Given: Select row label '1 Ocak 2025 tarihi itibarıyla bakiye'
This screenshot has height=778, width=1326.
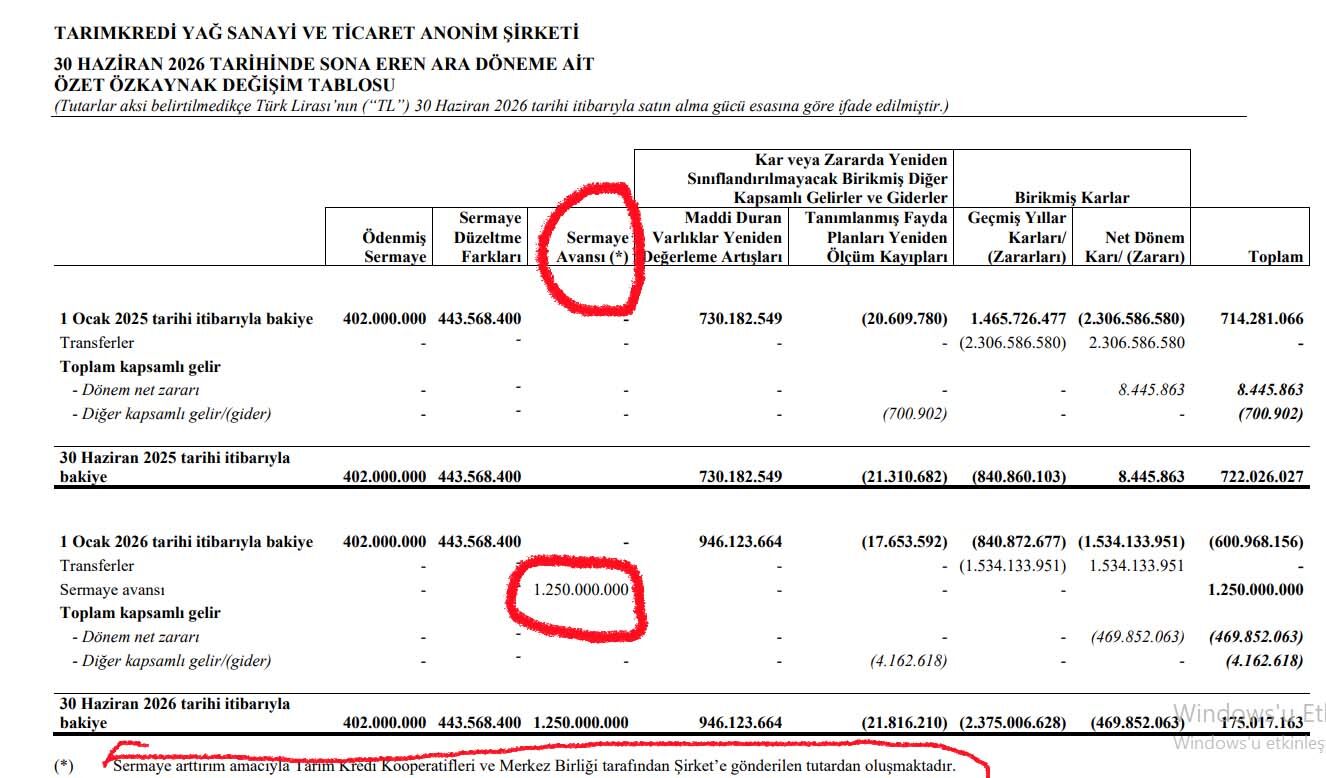Looking at the screenshot, I should [186, 319].
